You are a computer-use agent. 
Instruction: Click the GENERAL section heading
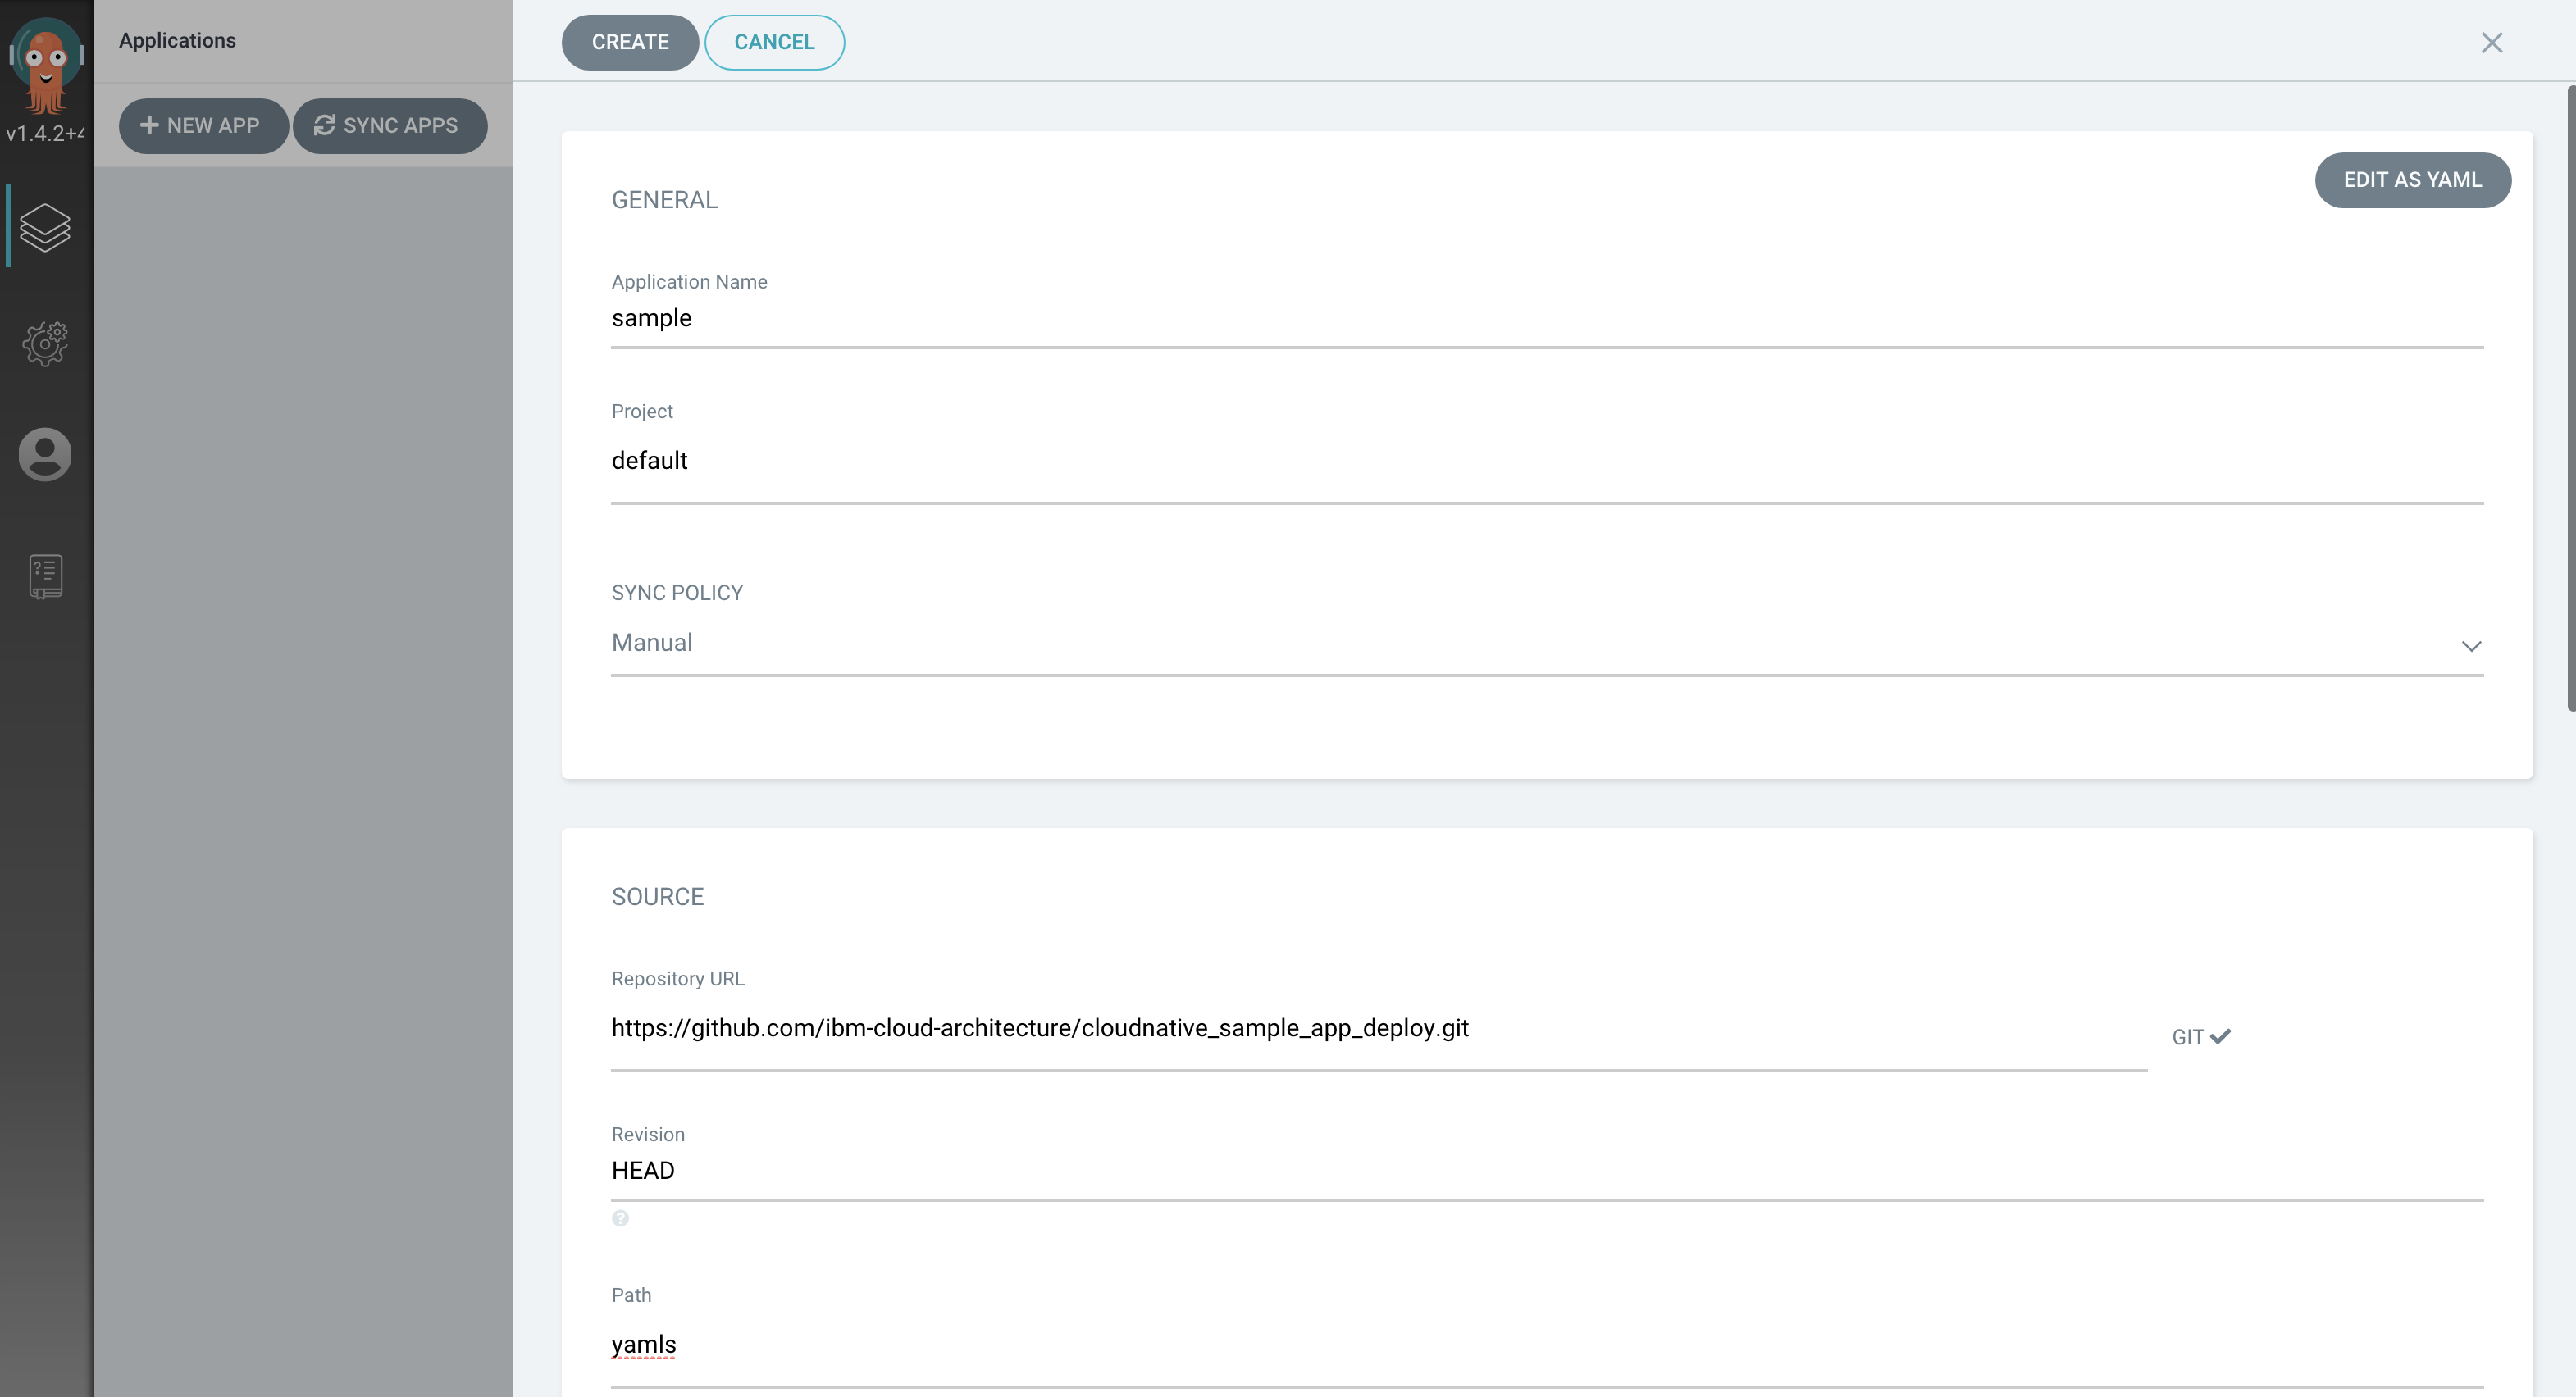click(x=664, y=200)
